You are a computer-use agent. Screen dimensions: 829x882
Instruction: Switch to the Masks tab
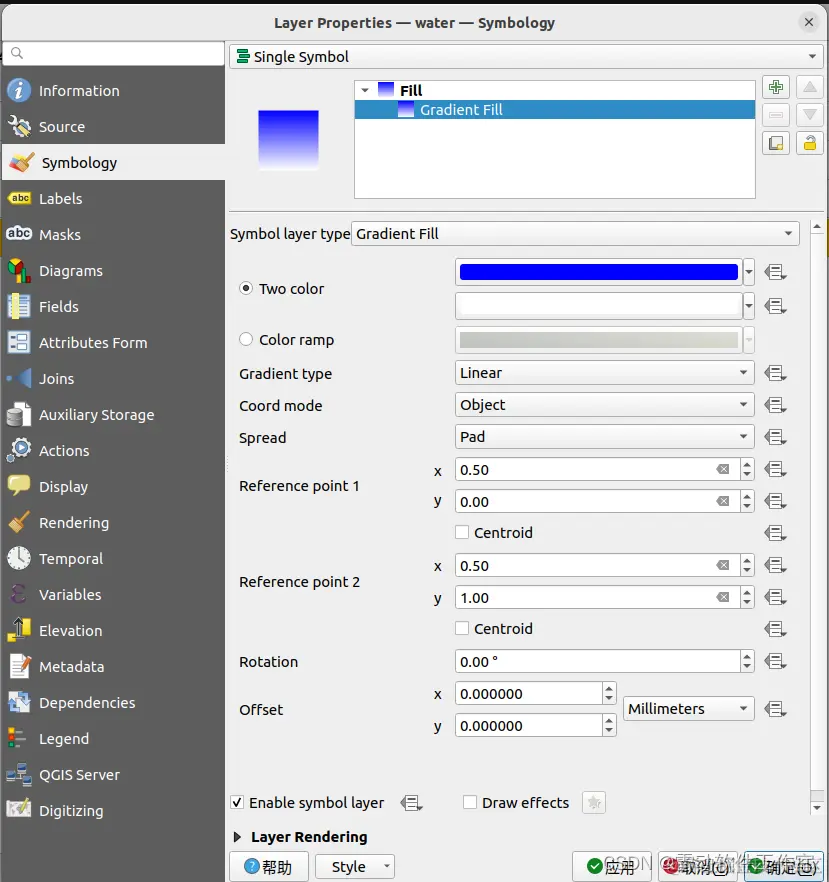point(113,235)
